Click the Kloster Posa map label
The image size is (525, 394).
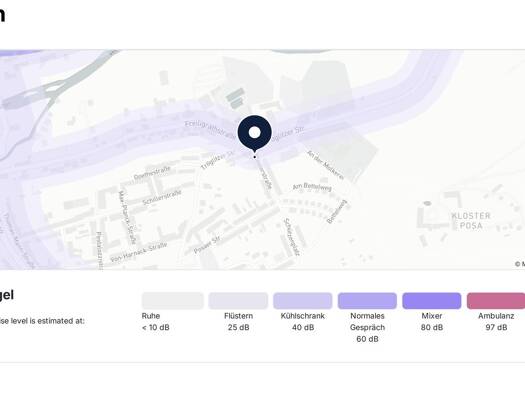click(471, 221)
